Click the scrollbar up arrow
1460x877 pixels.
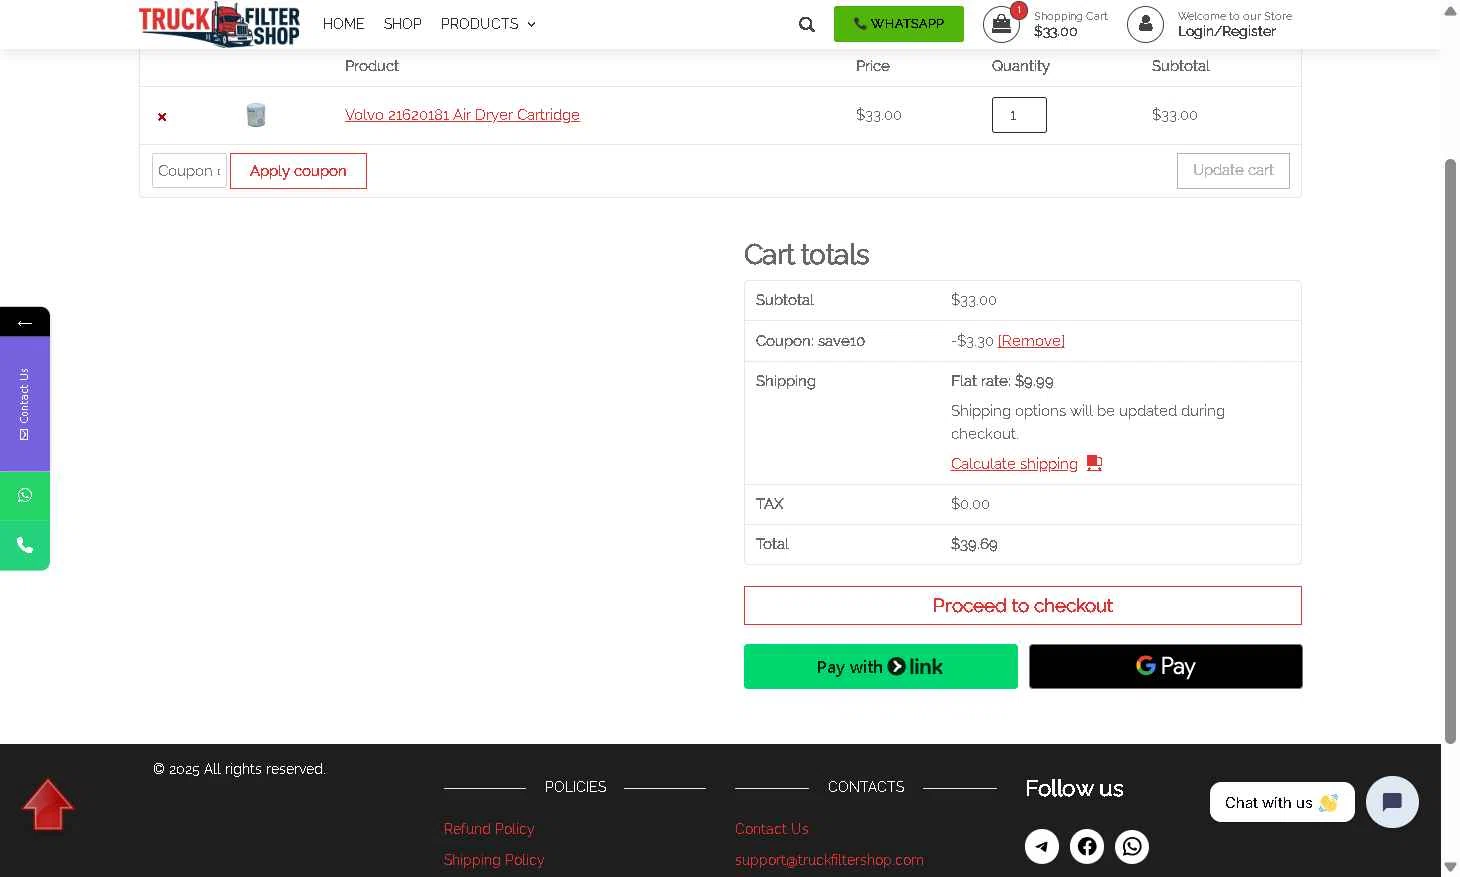[1450, 11]
